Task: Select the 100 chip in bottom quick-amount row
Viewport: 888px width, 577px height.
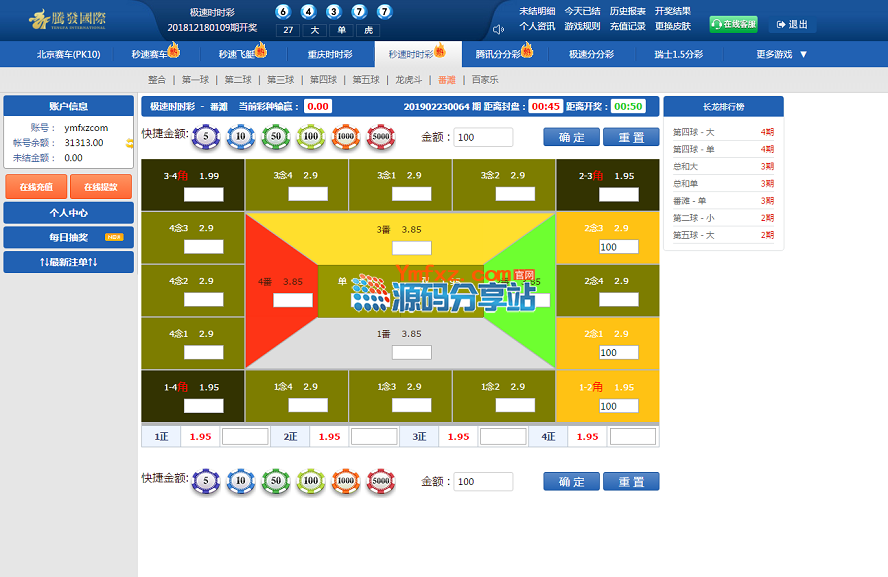Action: (311, 481)
